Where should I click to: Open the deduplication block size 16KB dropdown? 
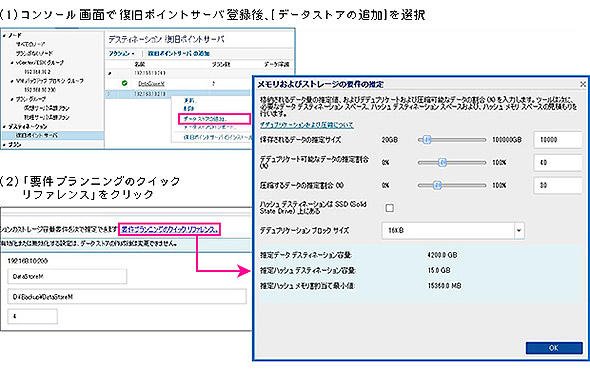click(519, 230)
